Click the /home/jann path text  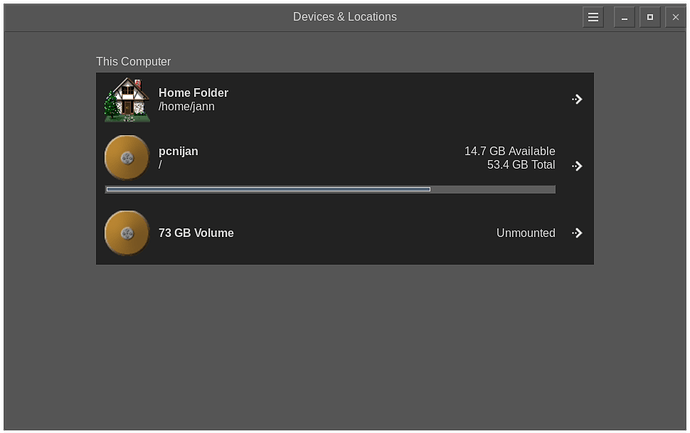186,106
